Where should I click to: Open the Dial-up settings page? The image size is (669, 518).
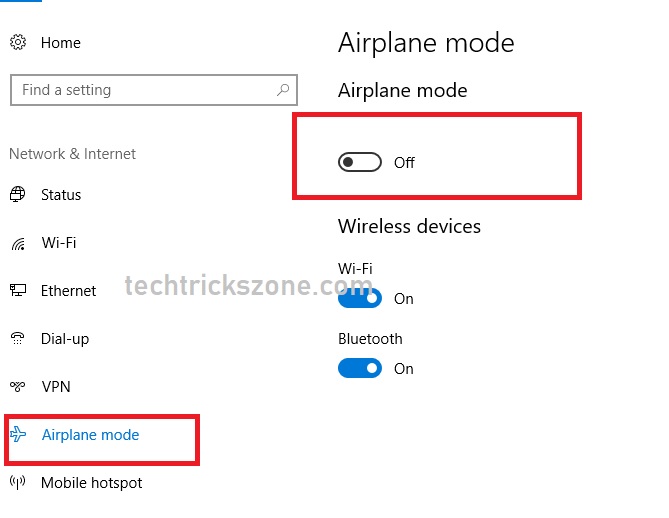click(x=65, y=339)
